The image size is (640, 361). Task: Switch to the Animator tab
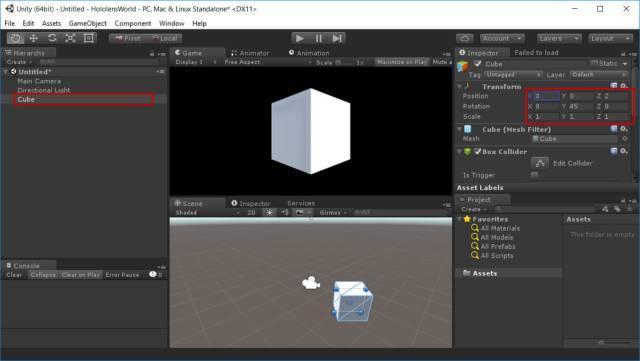click(x=250, y=53)
